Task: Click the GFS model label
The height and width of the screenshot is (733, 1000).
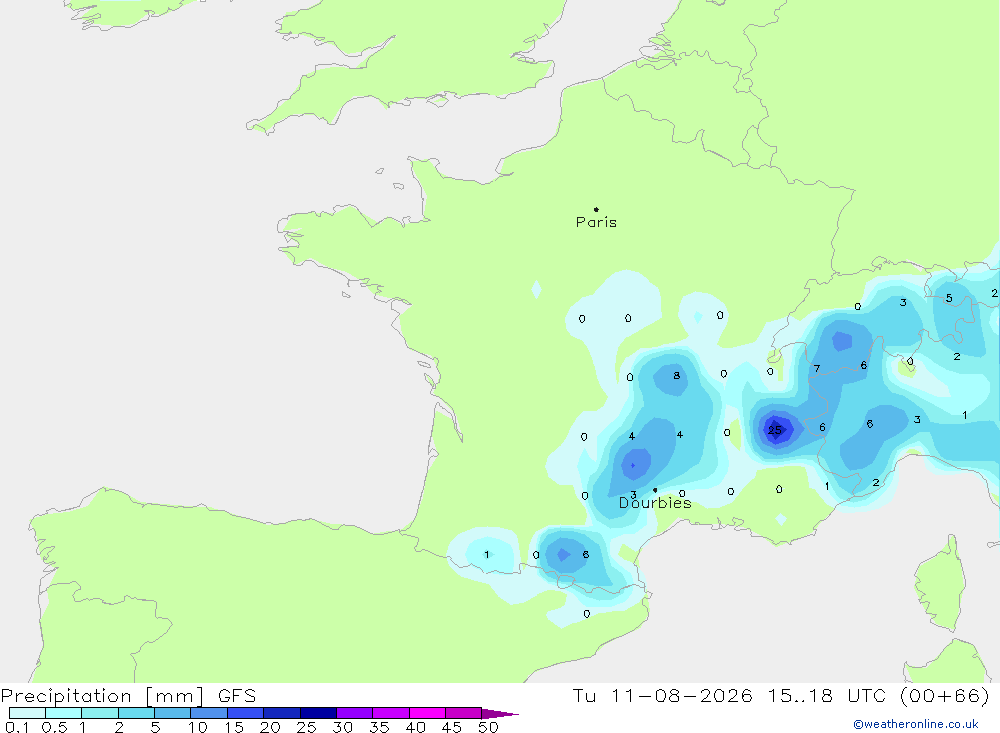Action: pos(237,696)
